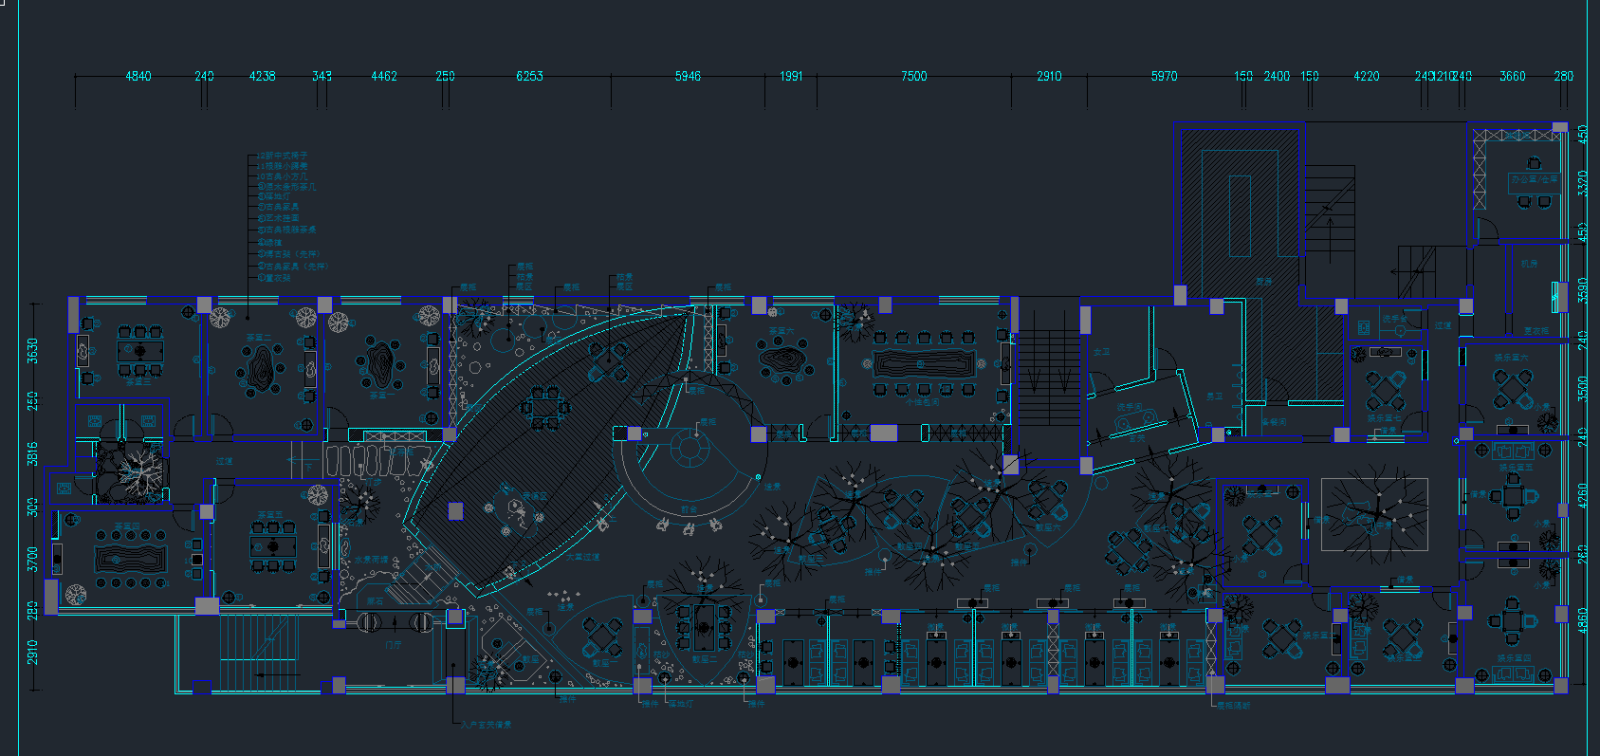Click the 茶室一 room label

tap(380, 396)
